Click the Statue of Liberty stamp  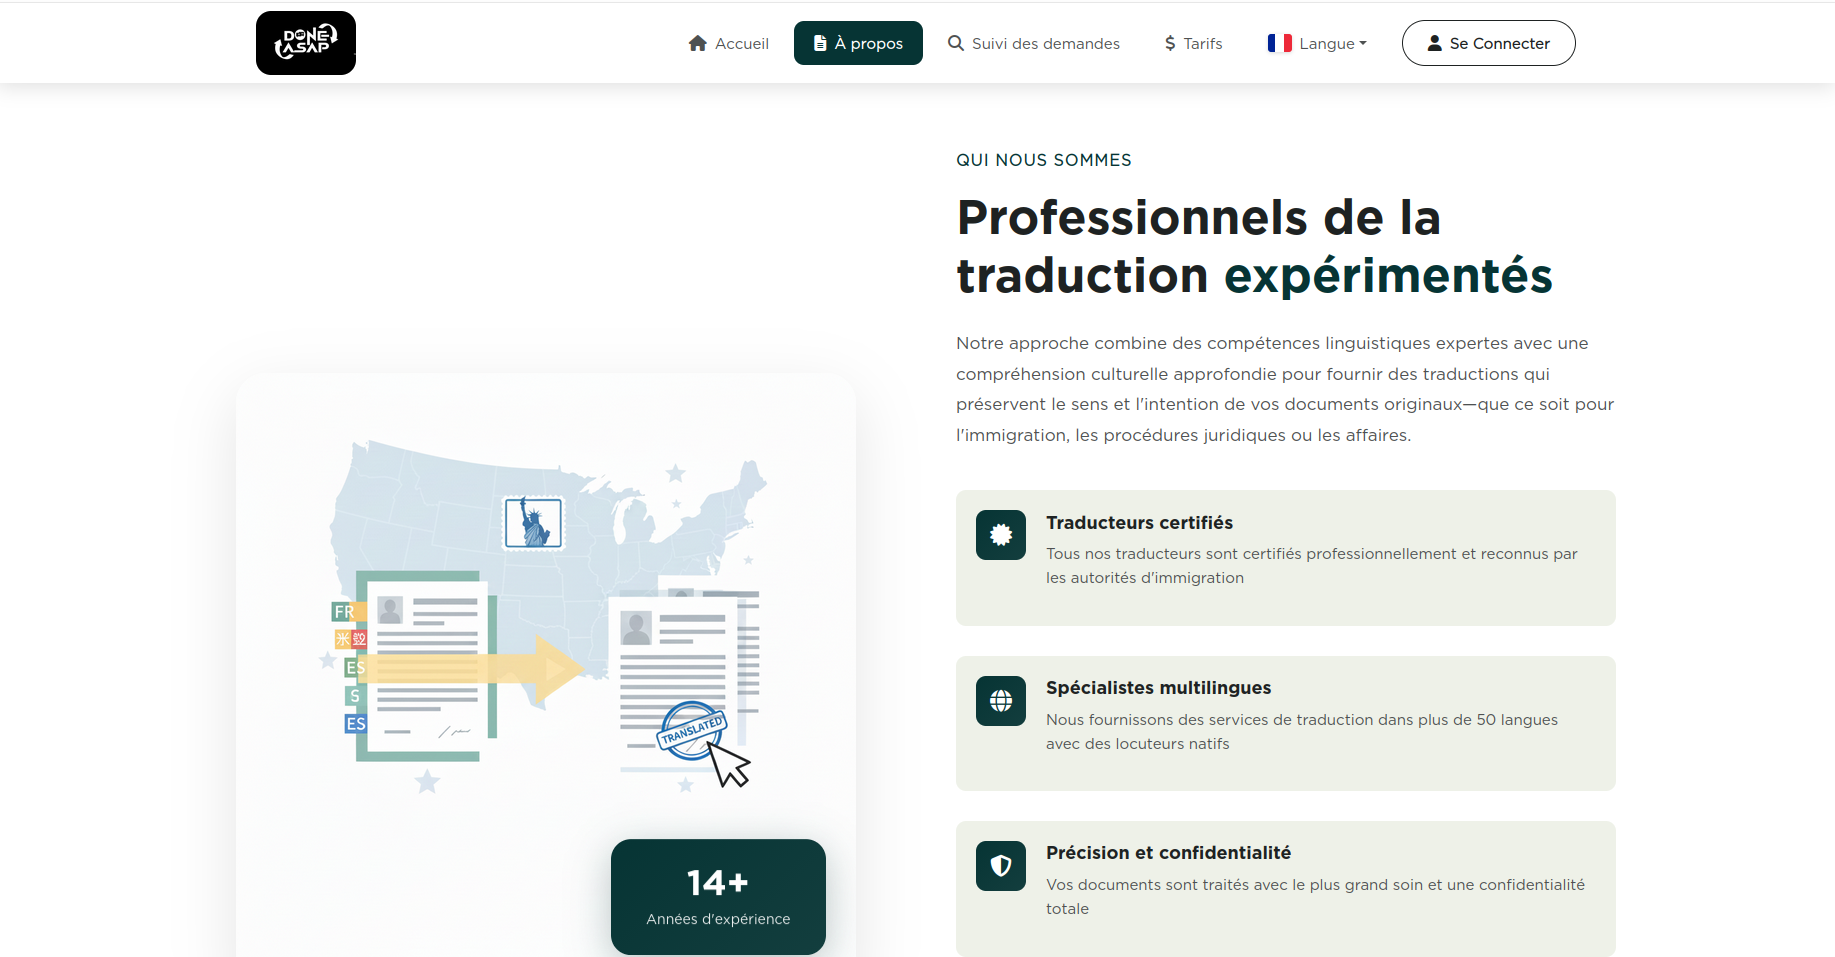pos(533,522)
